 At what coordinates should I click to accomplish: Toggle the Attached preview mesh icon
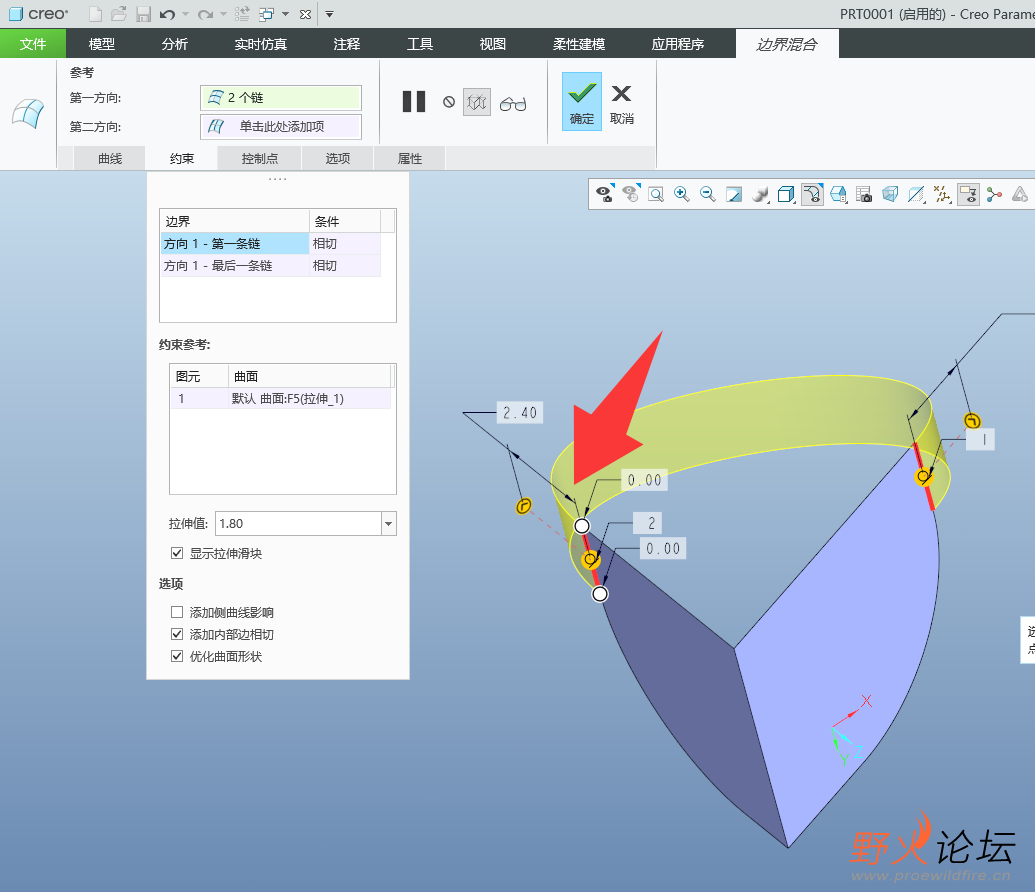477,102
